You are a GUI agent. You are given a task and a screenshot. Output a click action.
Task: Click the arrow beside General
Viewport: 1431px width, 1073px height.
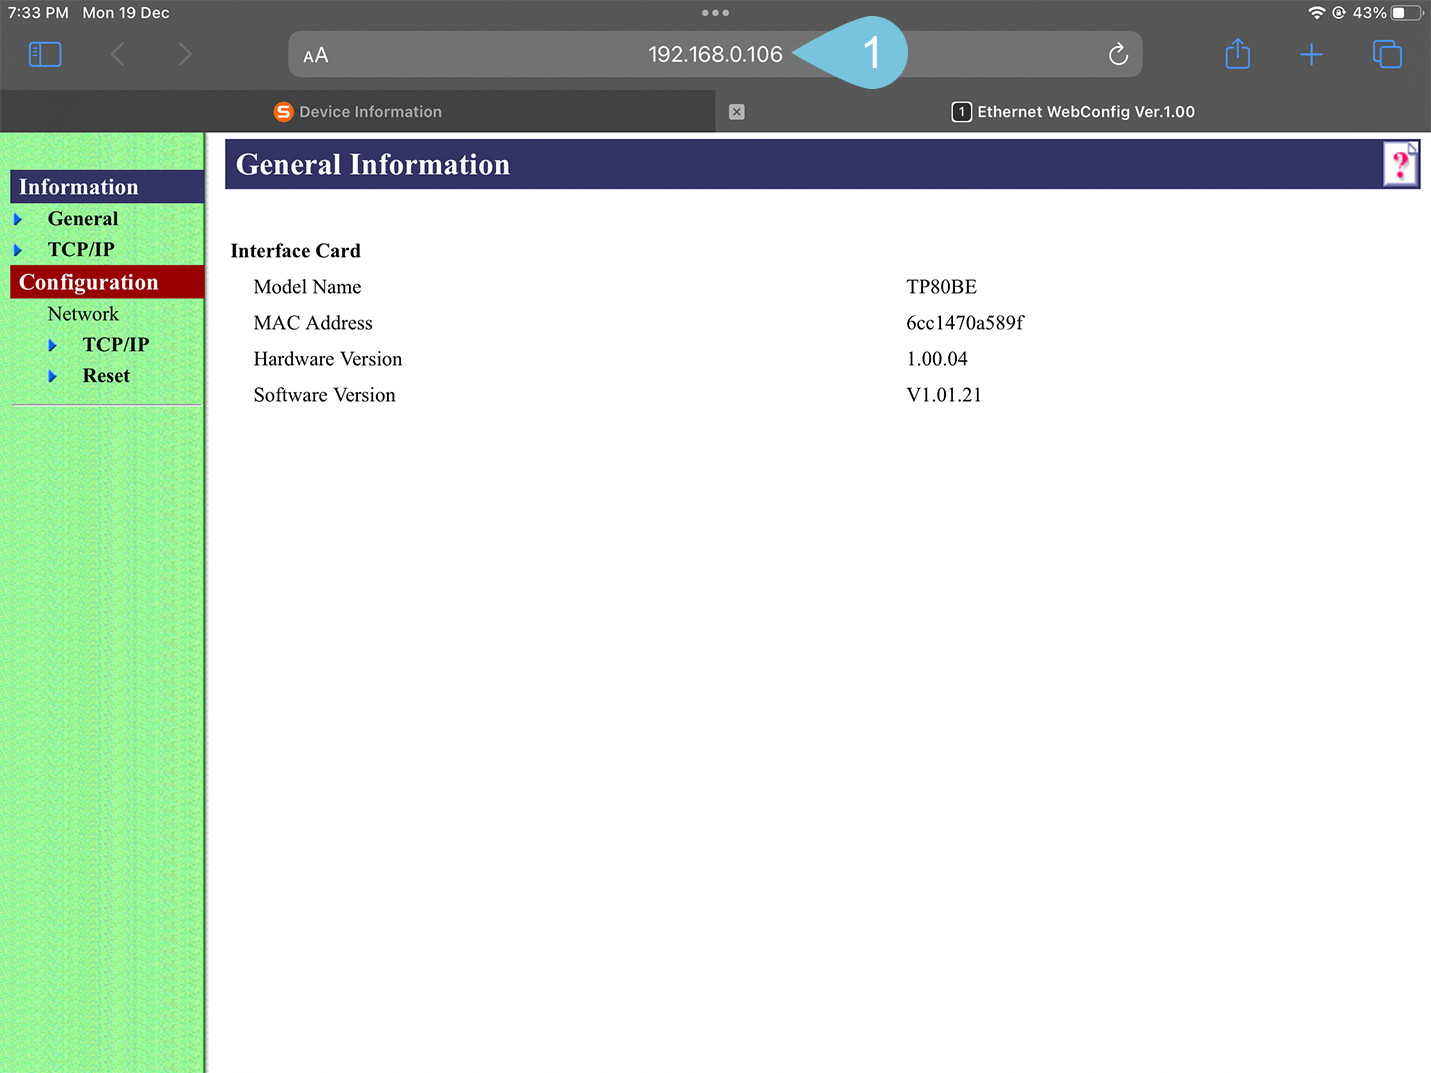pos(18,219)
